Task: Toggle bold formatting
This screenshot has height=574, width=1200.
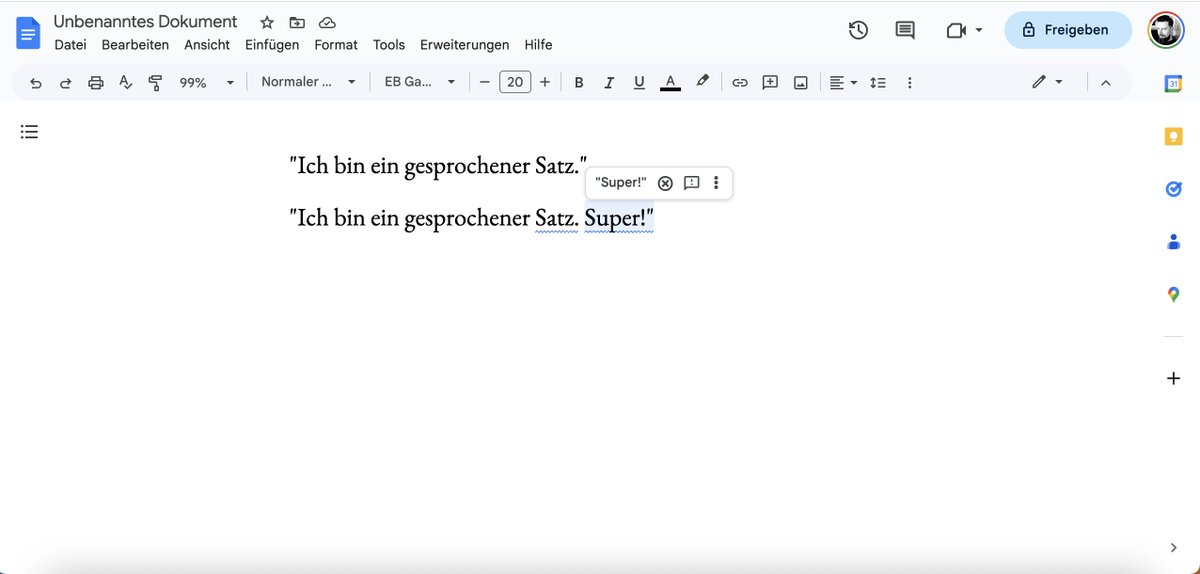Action: (x=578, y=83)
